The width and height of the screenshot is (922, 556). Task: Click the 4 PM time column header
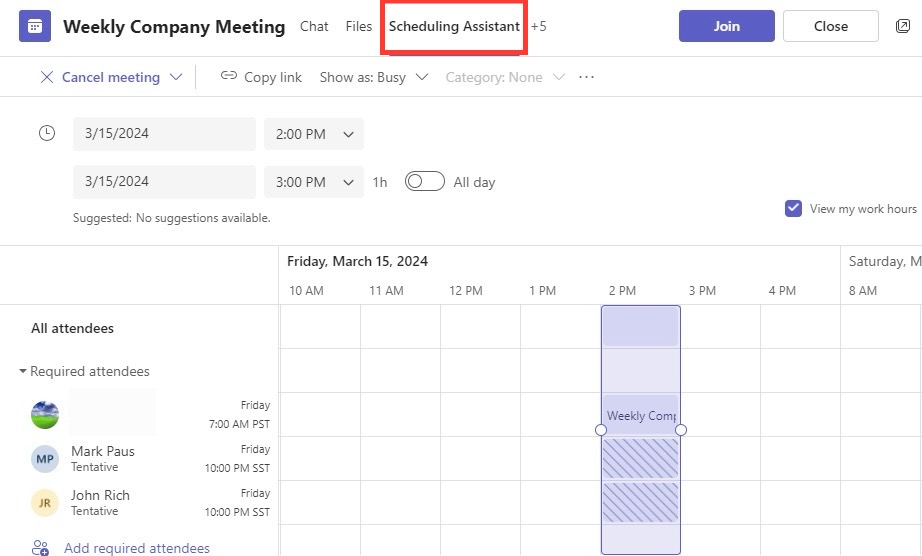(782, 291)
